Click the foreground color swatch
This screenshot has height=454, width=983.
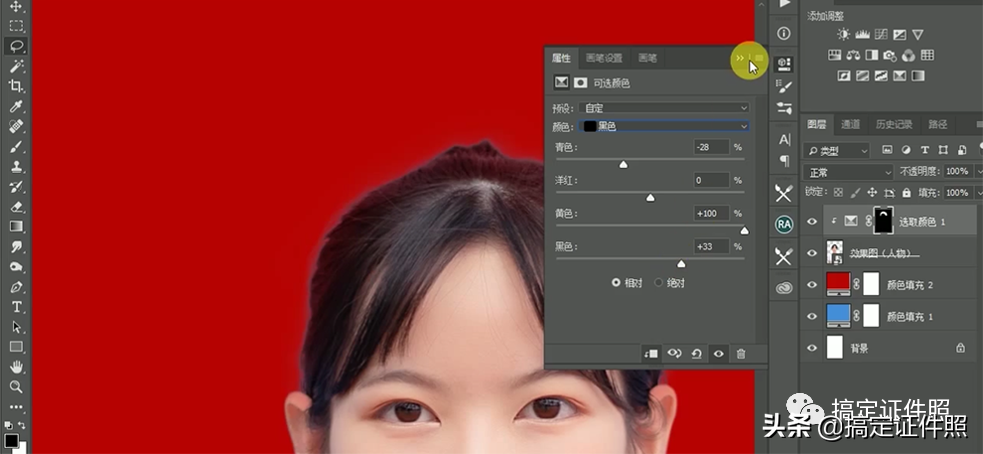pyautogui.click(x=11, y=440)
